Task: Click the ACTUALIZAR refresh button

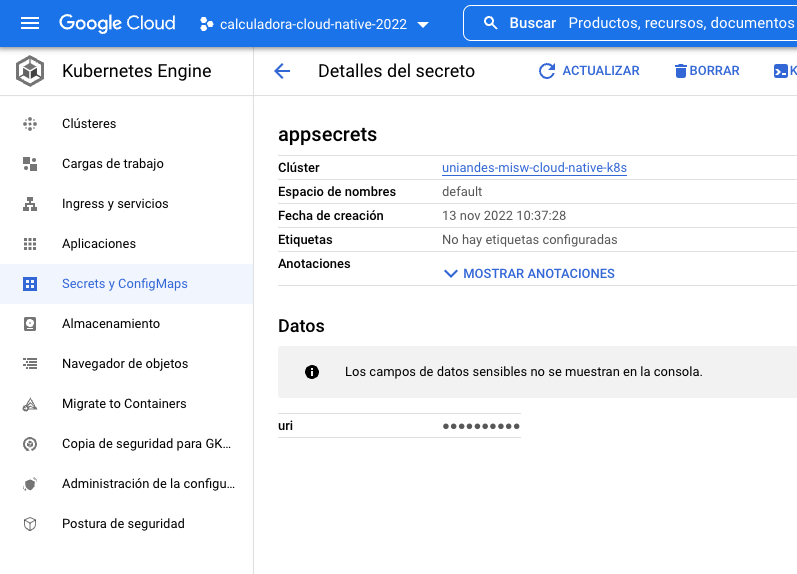Action: pos(589,71)
